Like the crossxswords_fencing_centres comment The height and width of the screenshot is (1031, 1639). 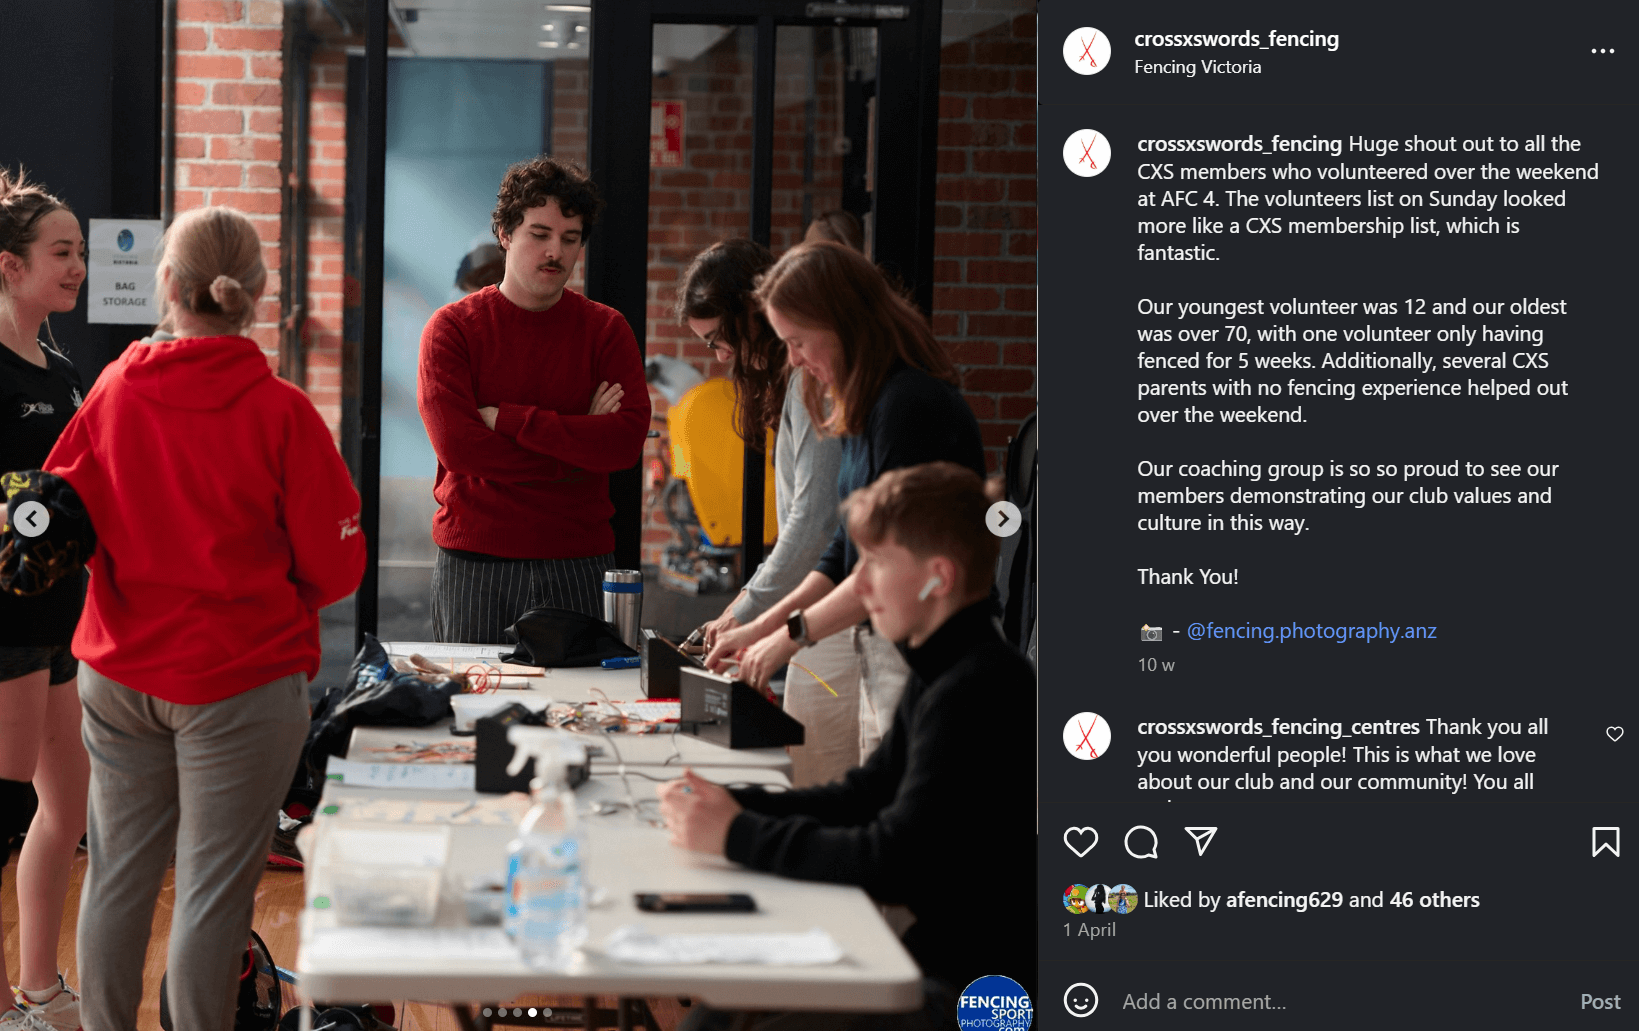[1614, 734]
